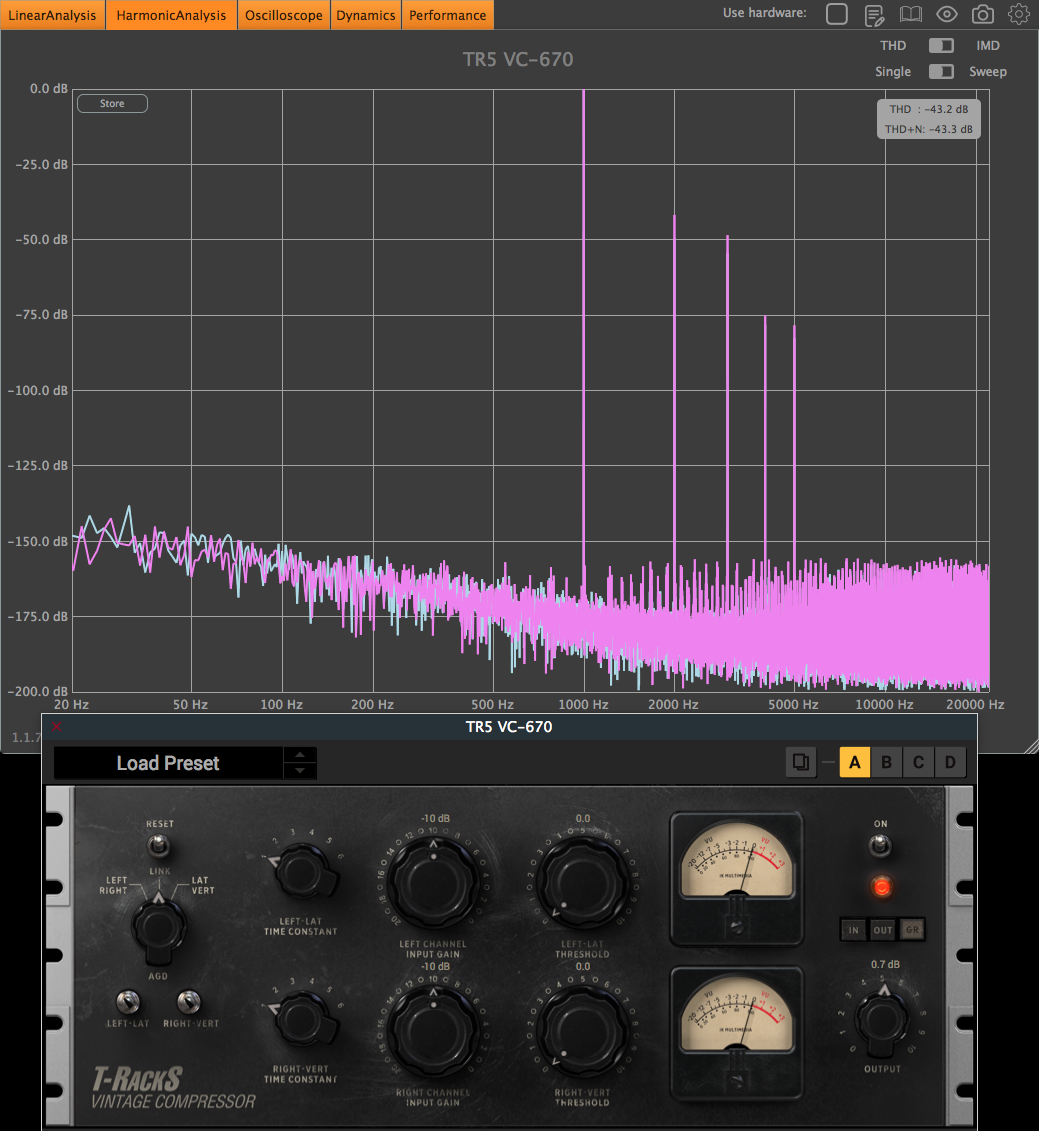Step to previous preset with up arrow
The width and height of the screenshot is (1039, 1131).
pyautogui.click(x=300, y=755)
